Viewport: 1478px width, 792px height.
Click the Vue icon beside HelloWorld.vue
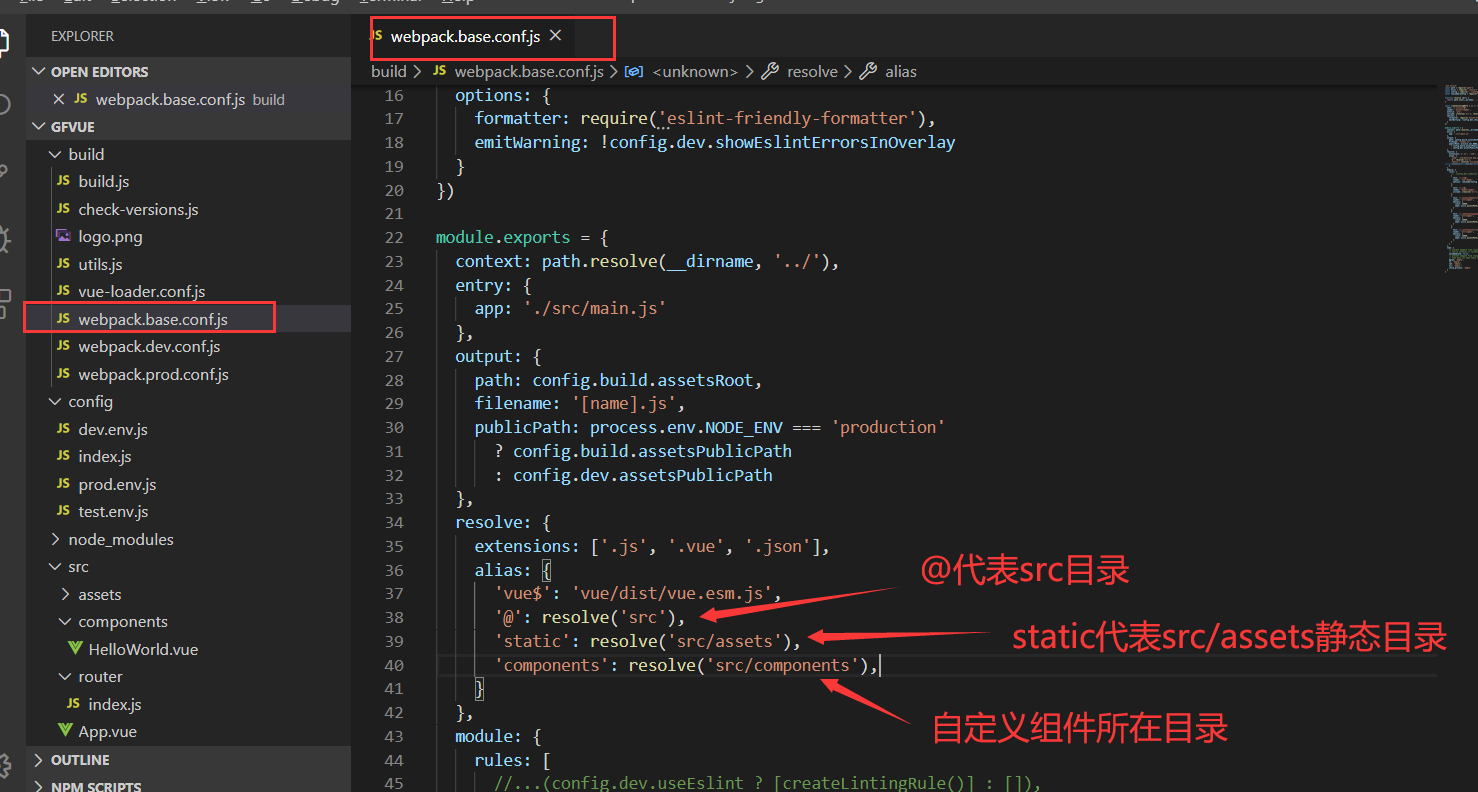coord(73,649)
